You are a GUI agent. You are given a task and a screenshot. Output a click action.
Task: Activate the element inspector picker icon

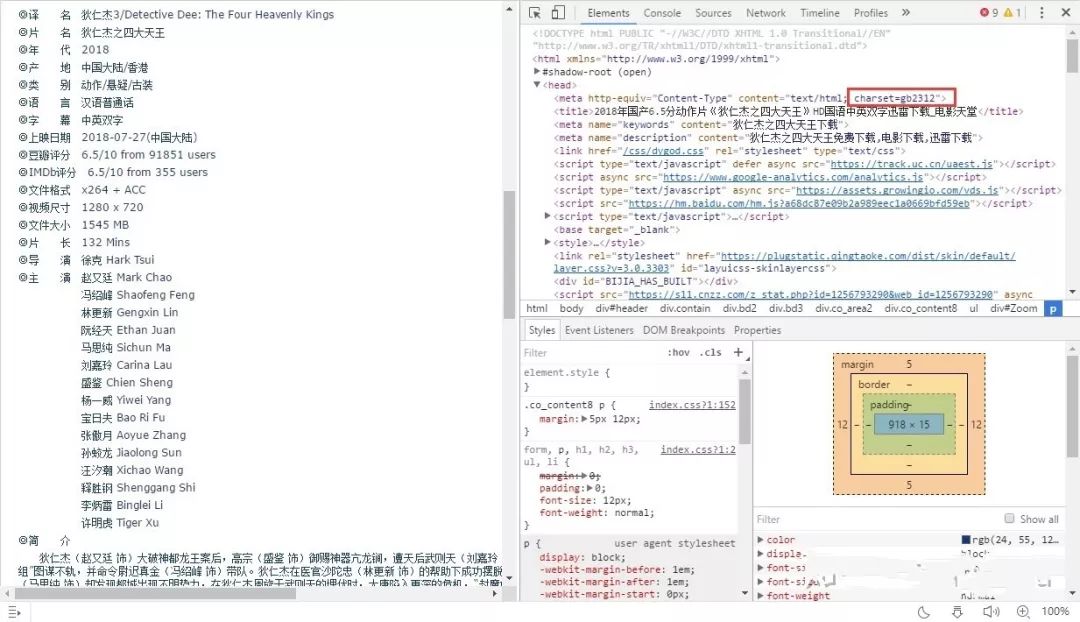[534, 12]
